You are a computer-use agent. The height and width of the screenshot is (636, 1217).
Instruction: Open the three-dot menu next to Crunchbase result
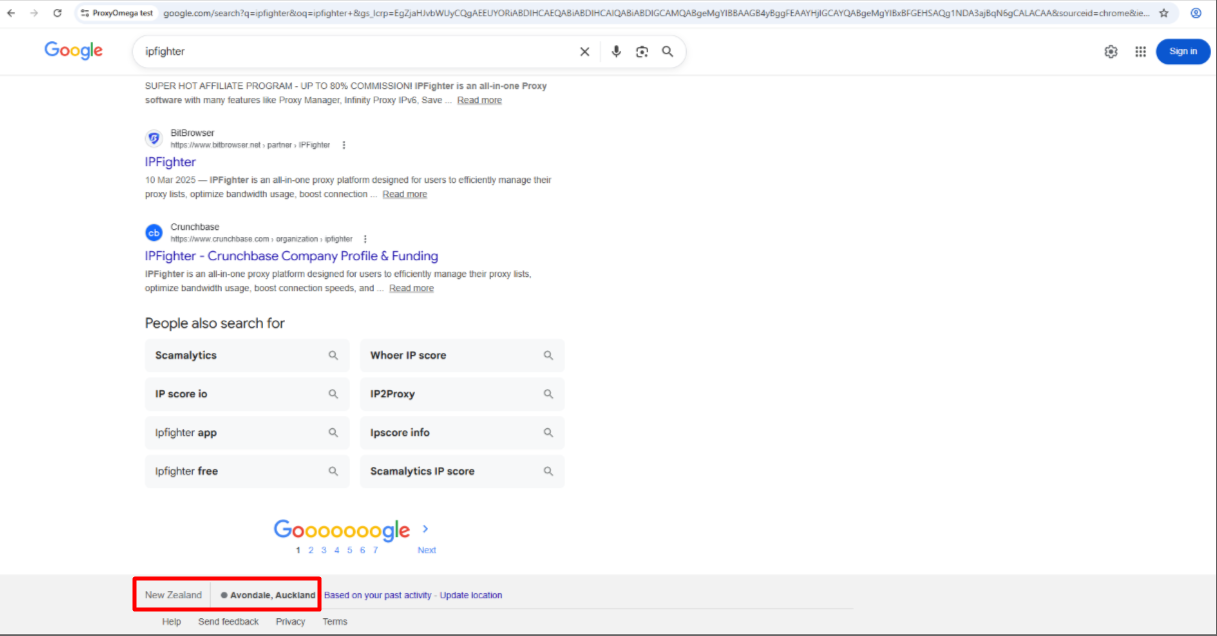365,239
